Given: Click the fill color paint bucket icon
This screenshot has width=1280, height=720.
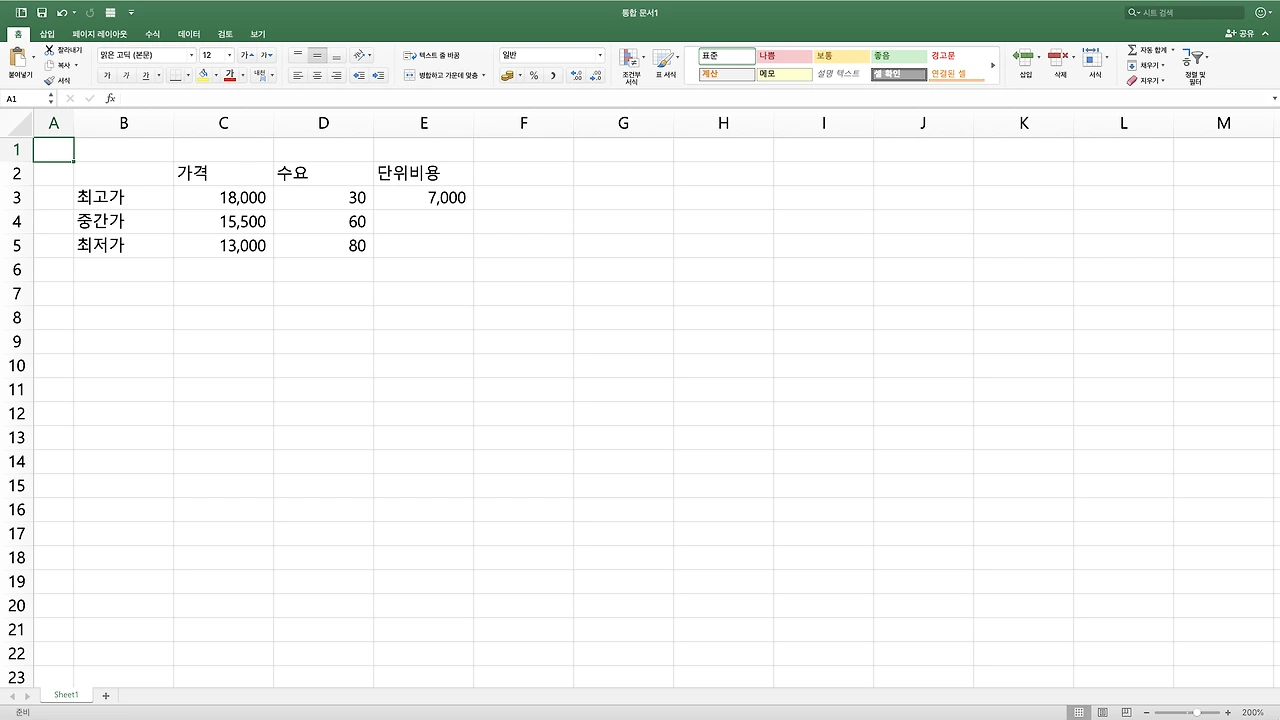Looking at the screenshot, I should (203, 75).
